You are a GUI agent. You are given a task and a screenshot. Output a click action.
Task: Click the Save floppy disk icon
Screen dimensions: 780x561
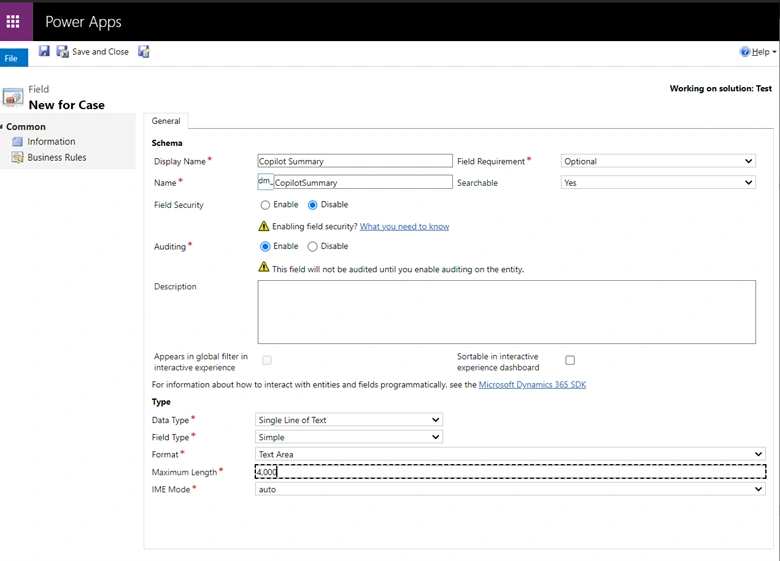click(x=44, y=51)
